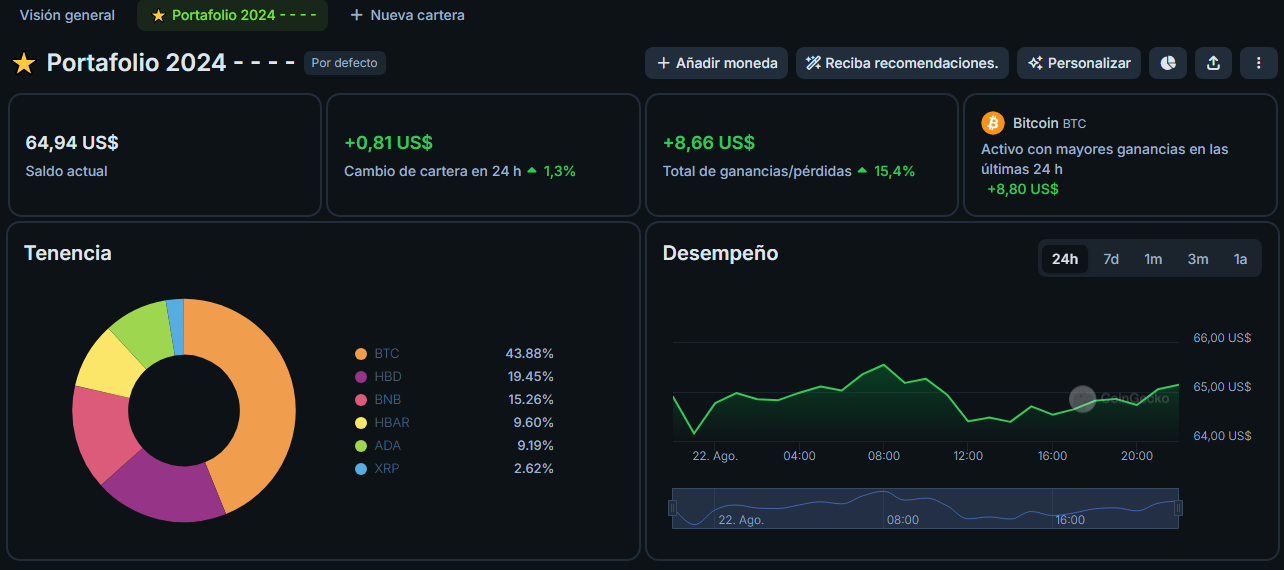Click the BTC orange legend swatch

point(361,354)
